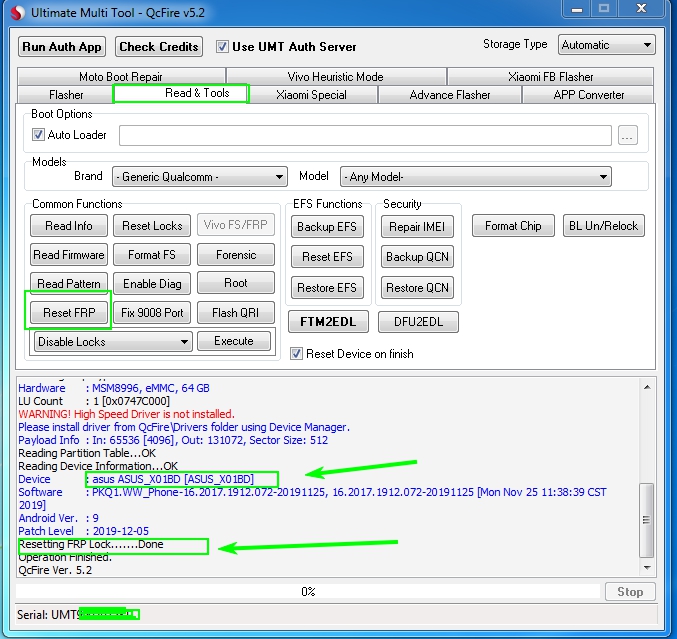The width and height of the screenshot is (677, 639).
Task: Toggle Reset Device on finish checkbox
Action: 296,354
